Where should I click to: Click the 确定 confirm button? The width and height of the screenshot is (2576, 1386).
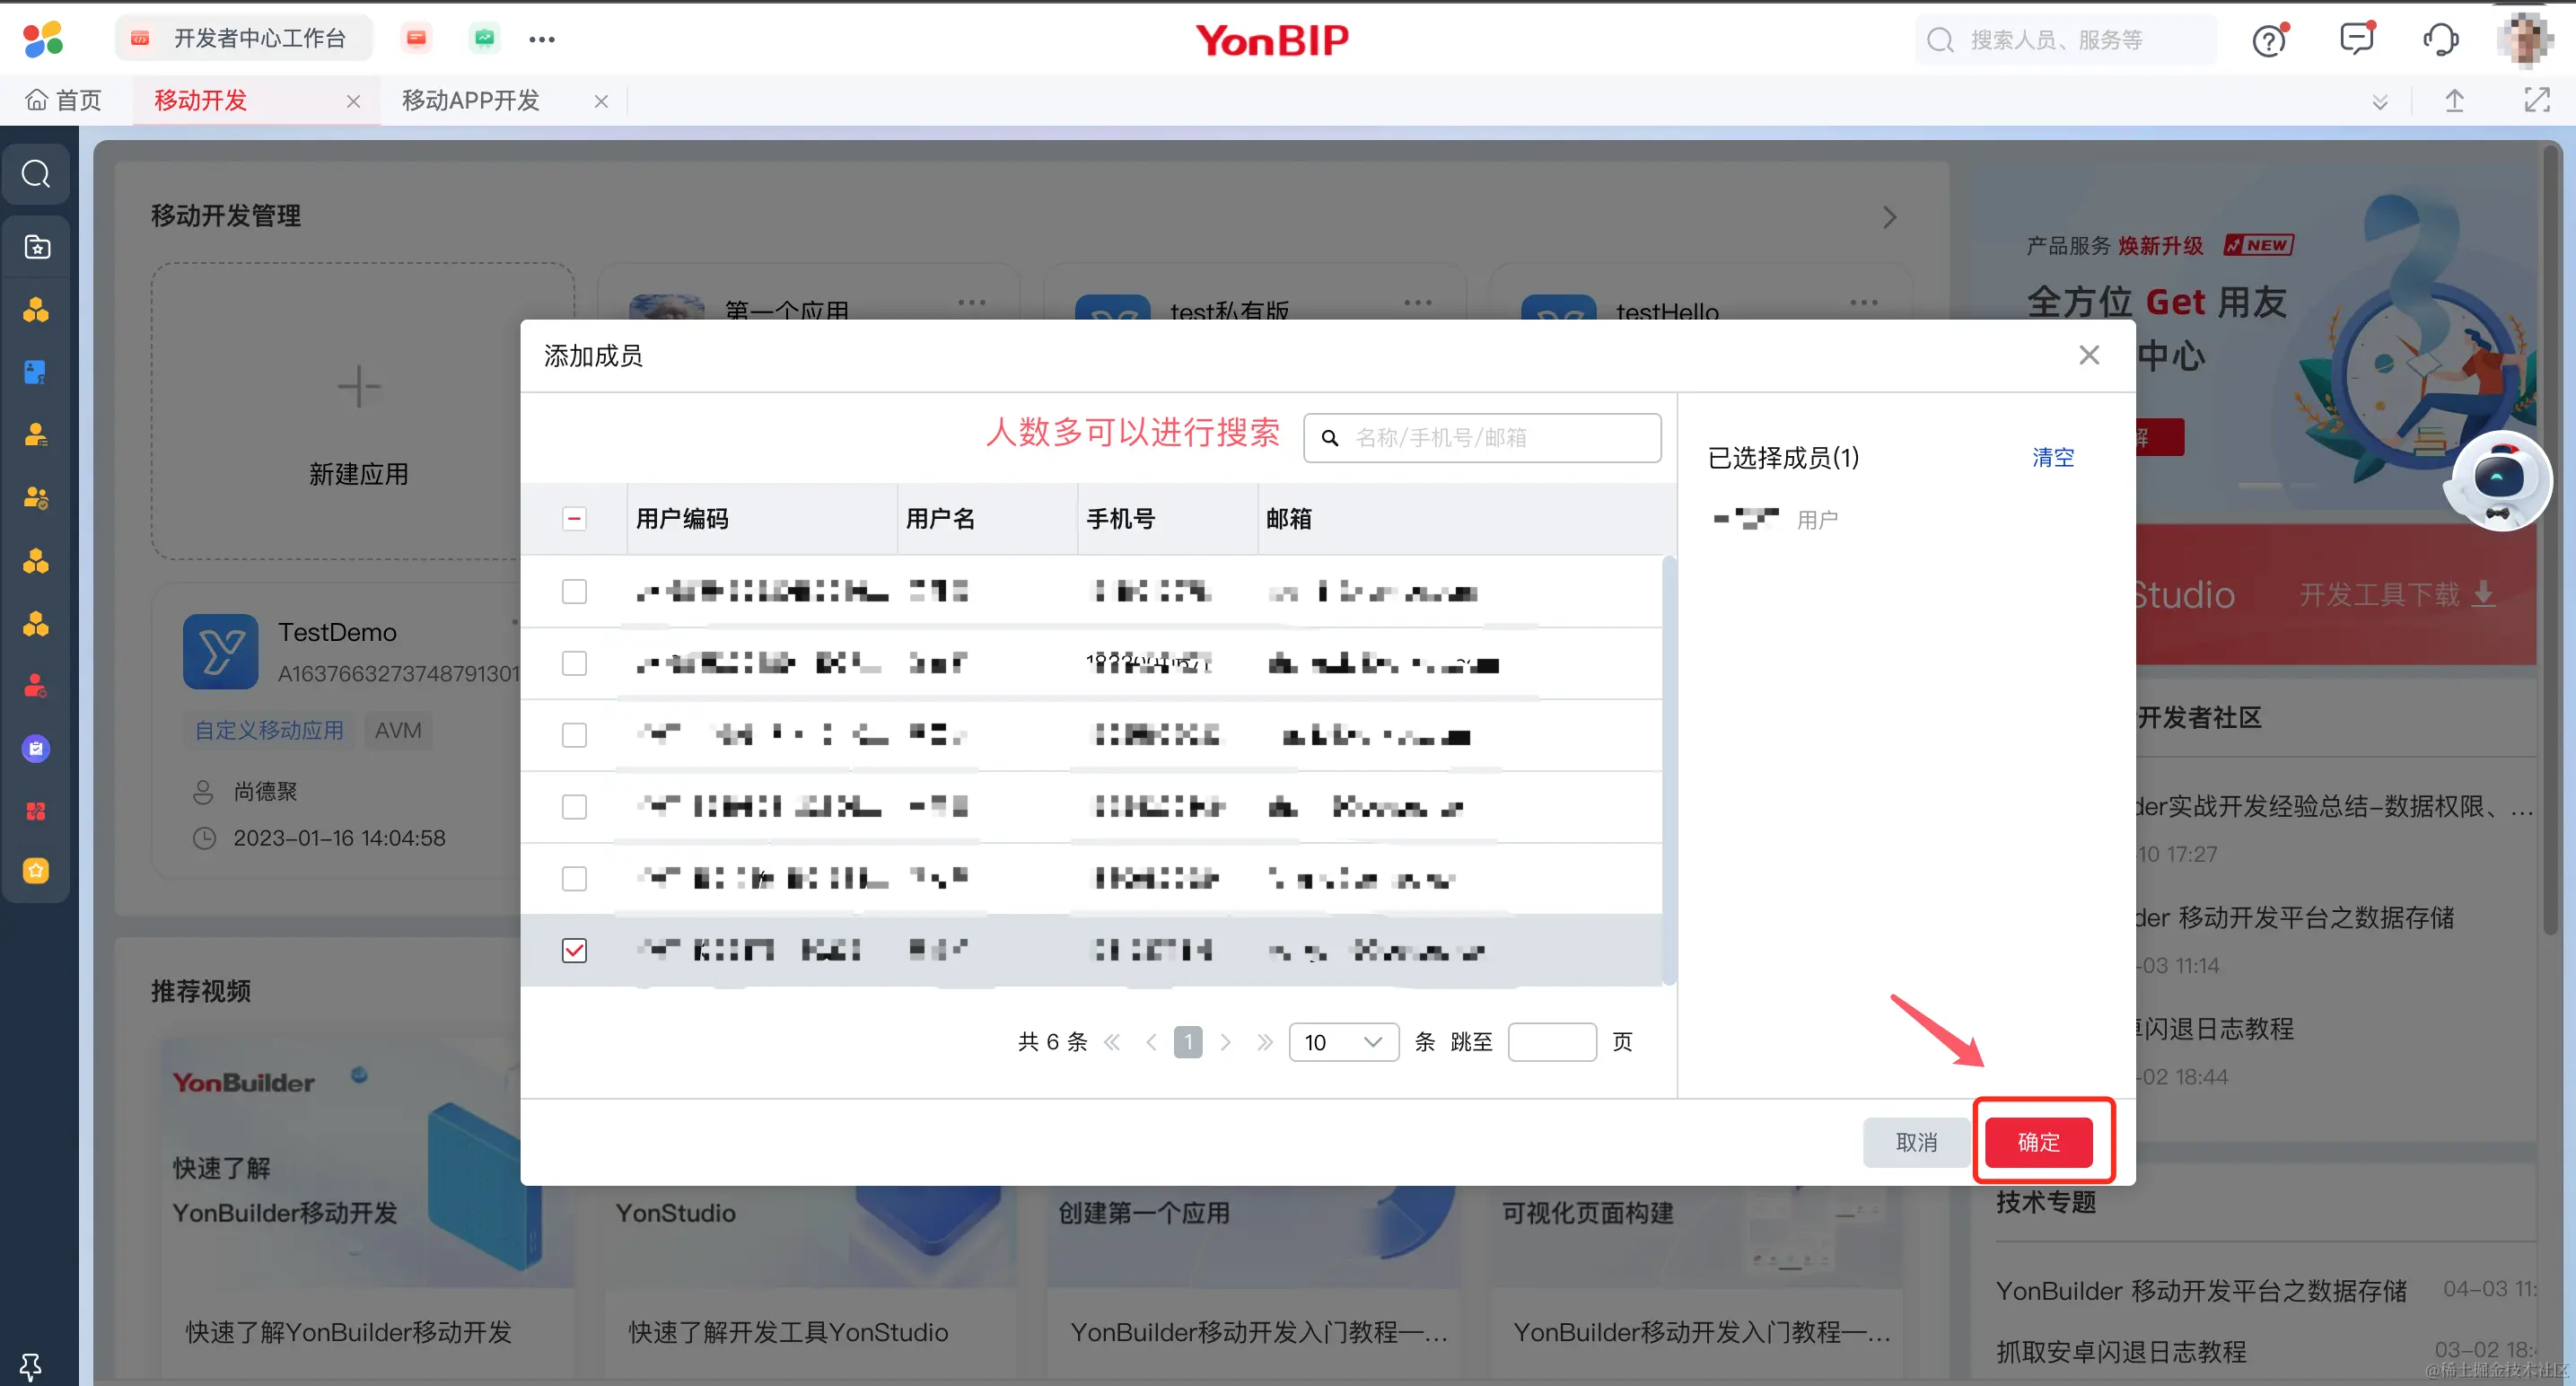[x=2039, y=1142]
